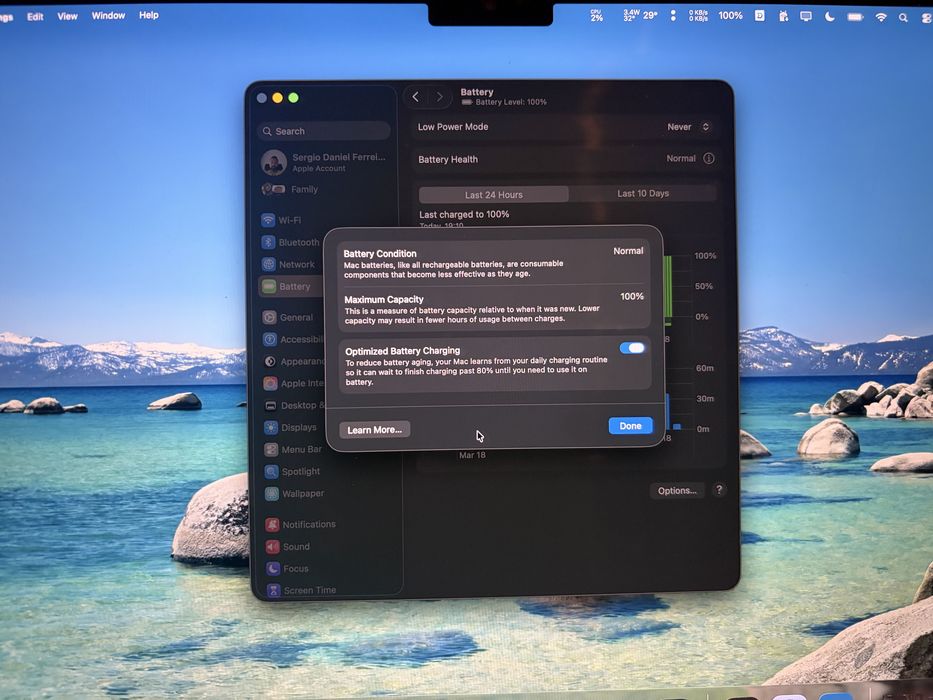Switch to Last 24 Hours tab
Image resolution: width=933 pixels, height=700 pixels.
click(x=494, y=195)
